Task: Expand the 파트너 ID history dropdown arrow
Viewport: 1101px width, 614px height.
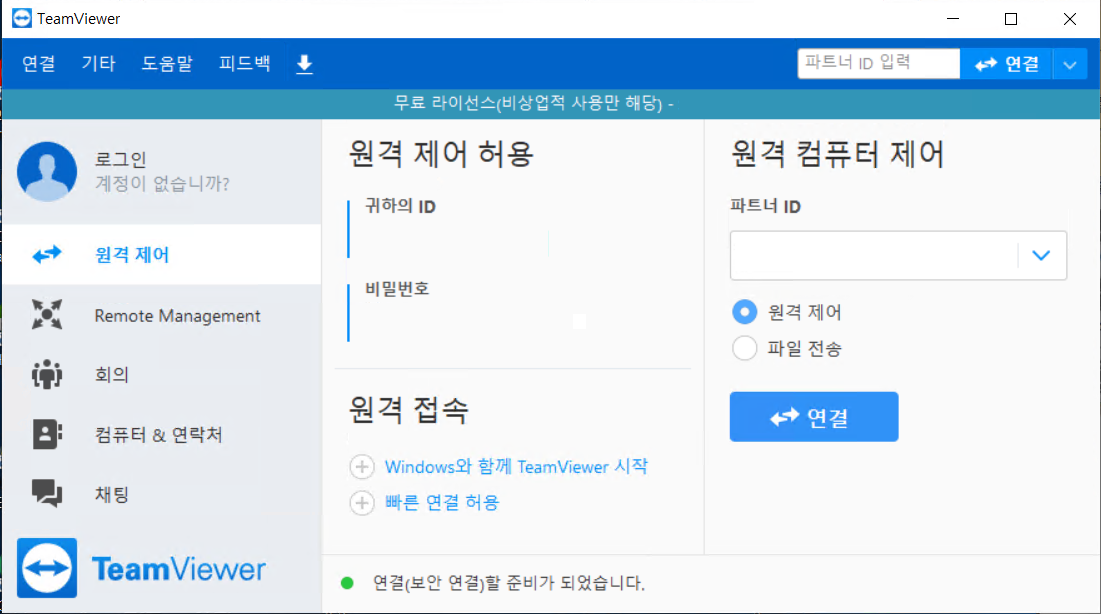Action: [x=1041, y=255]
